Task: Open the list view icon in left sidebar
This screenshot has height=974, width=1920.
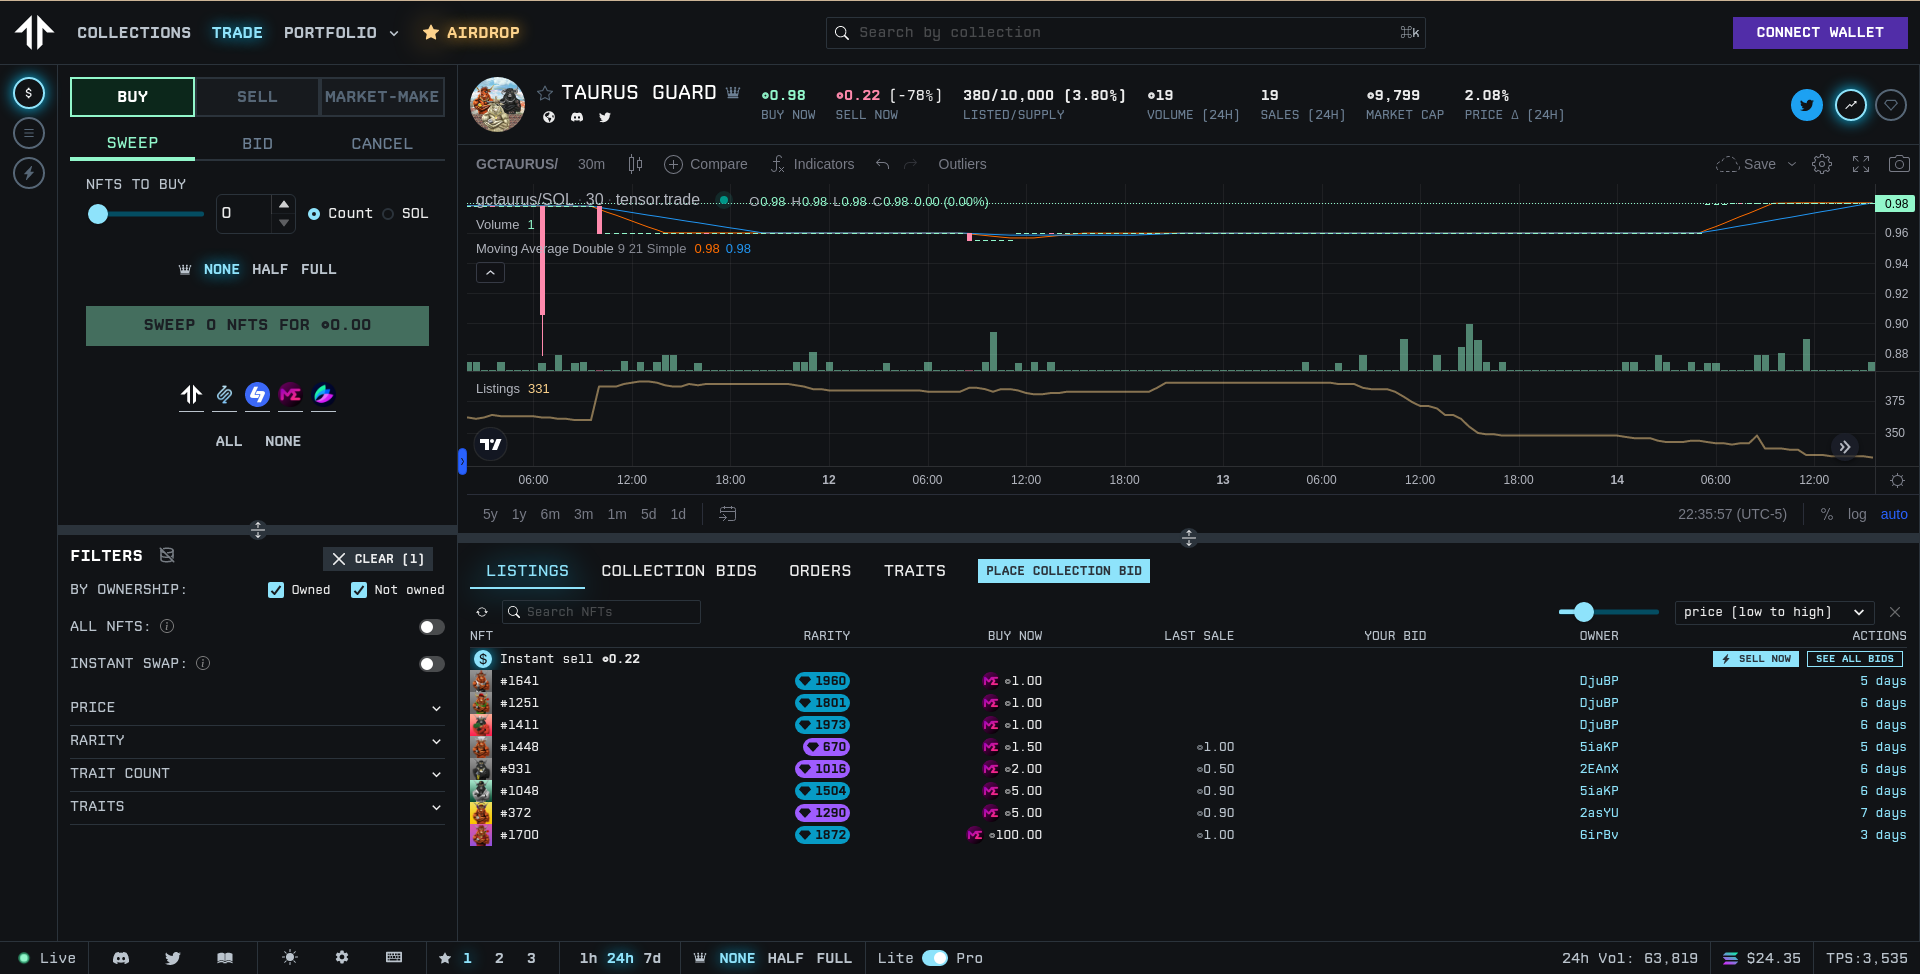Action: coord(29,133)
